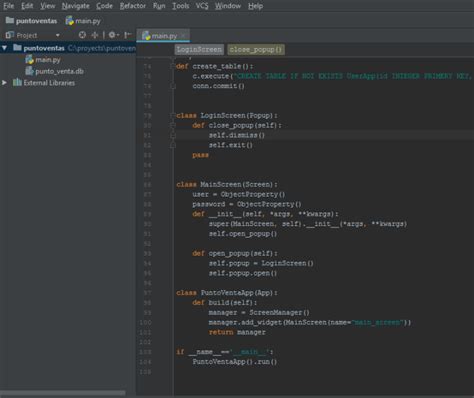
Task: Fold class LoginScreen gutter marker
Action: 173,115
